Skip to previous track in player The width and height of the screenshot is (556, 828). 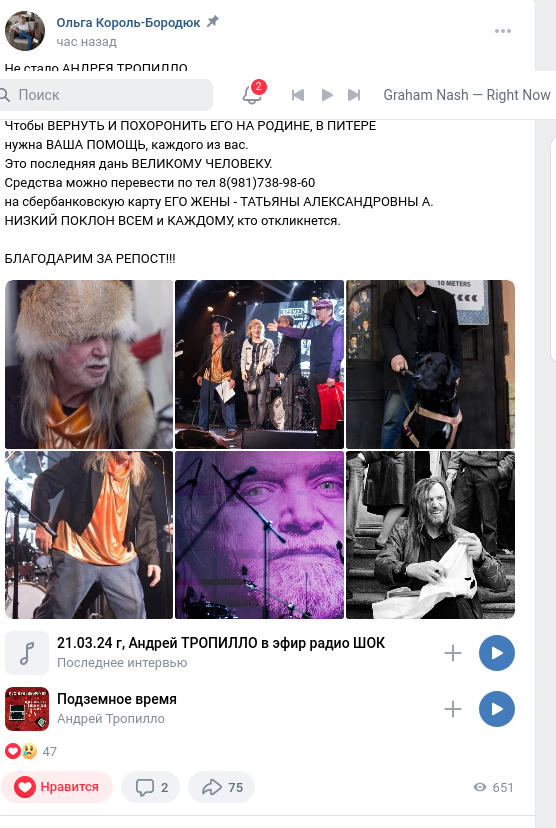point(298,95)
